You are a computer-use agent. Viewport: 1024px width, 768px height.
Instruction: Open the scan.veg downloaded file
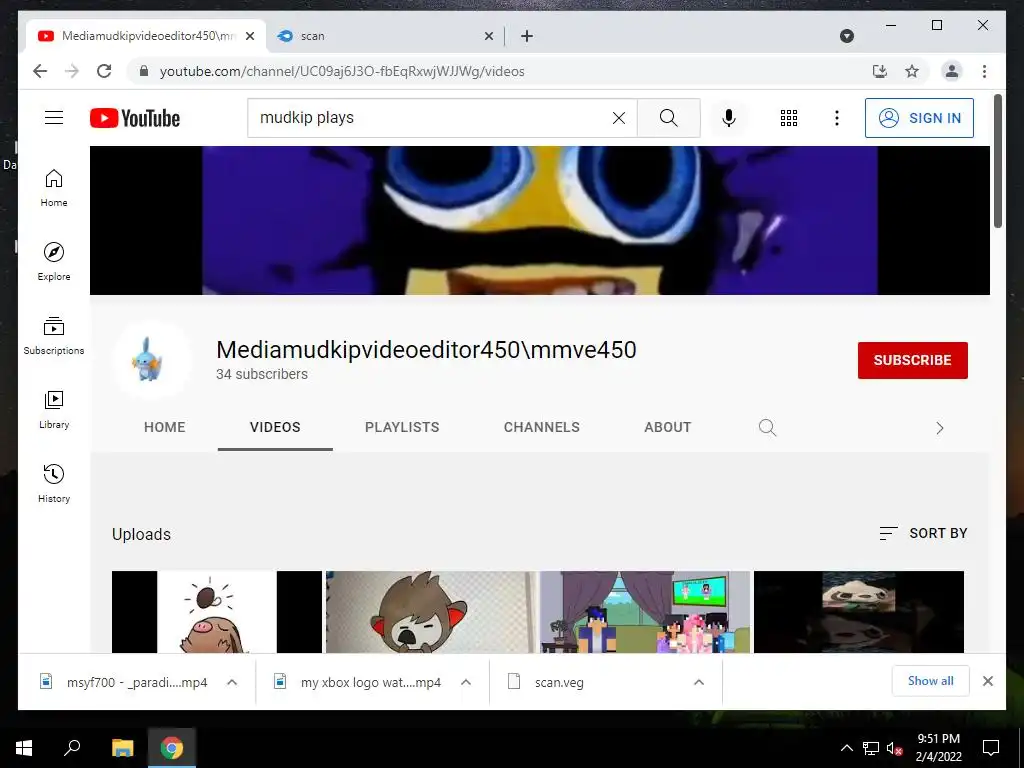click(x=559, y=682)
